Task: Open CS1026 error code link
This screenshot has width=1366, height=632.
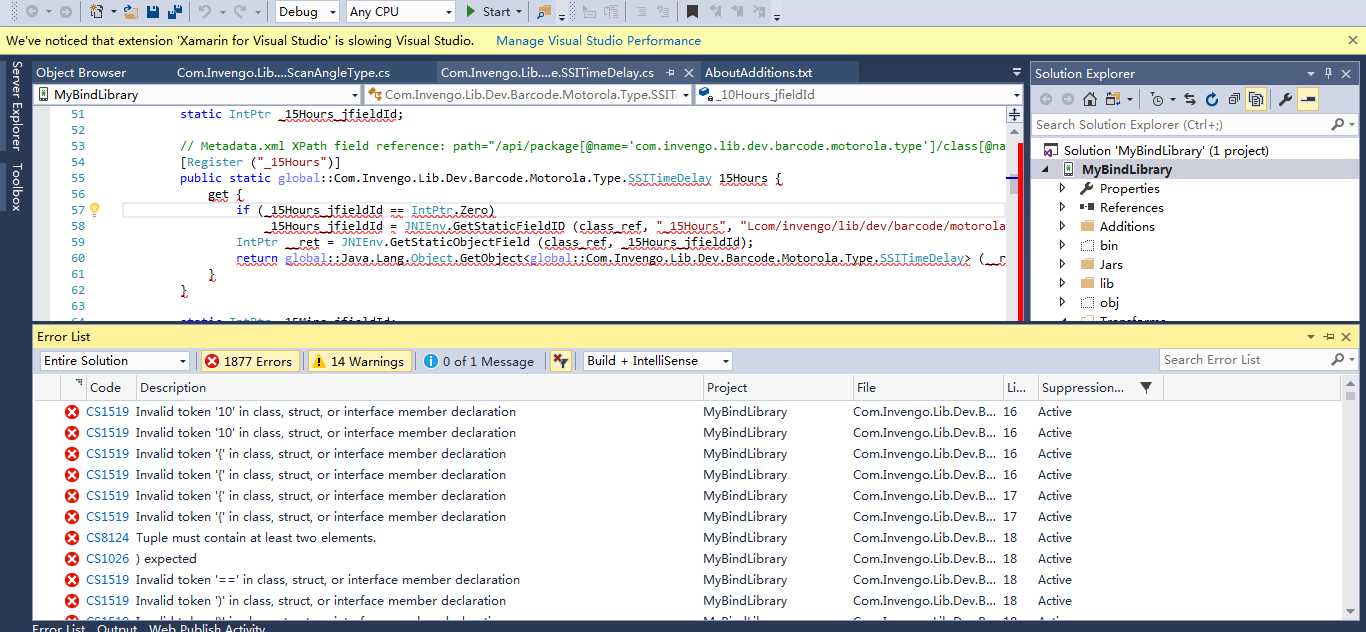Action: pos(108,559)
